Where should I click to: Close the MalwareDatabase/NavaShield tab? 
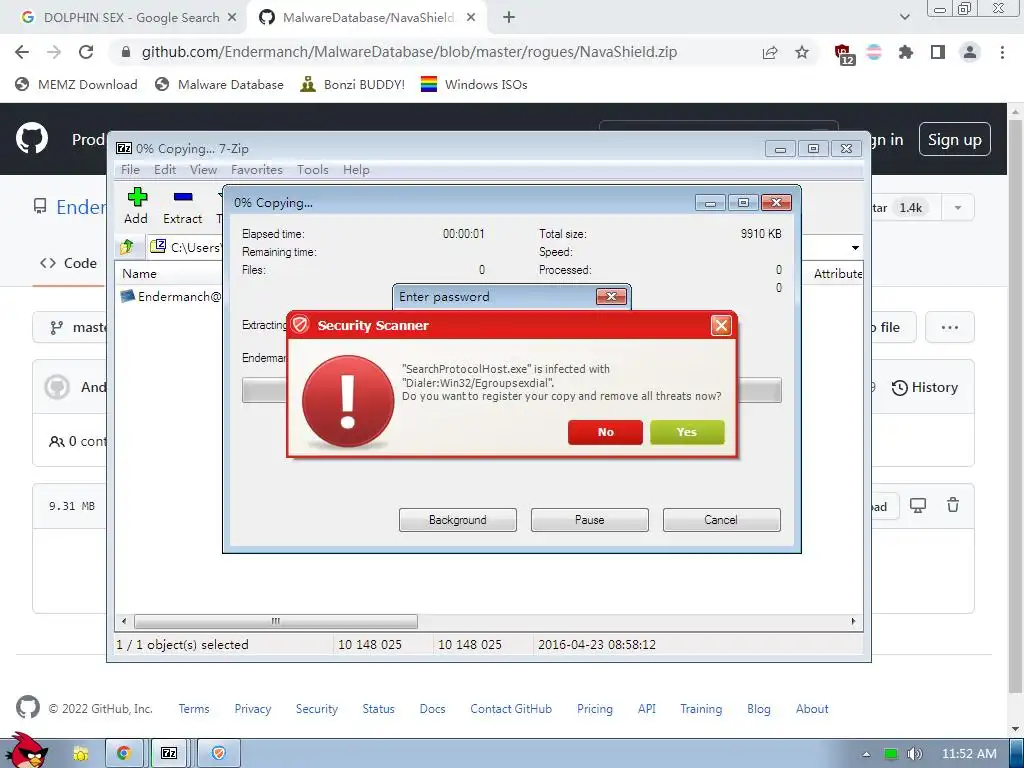tap(471, 18)
